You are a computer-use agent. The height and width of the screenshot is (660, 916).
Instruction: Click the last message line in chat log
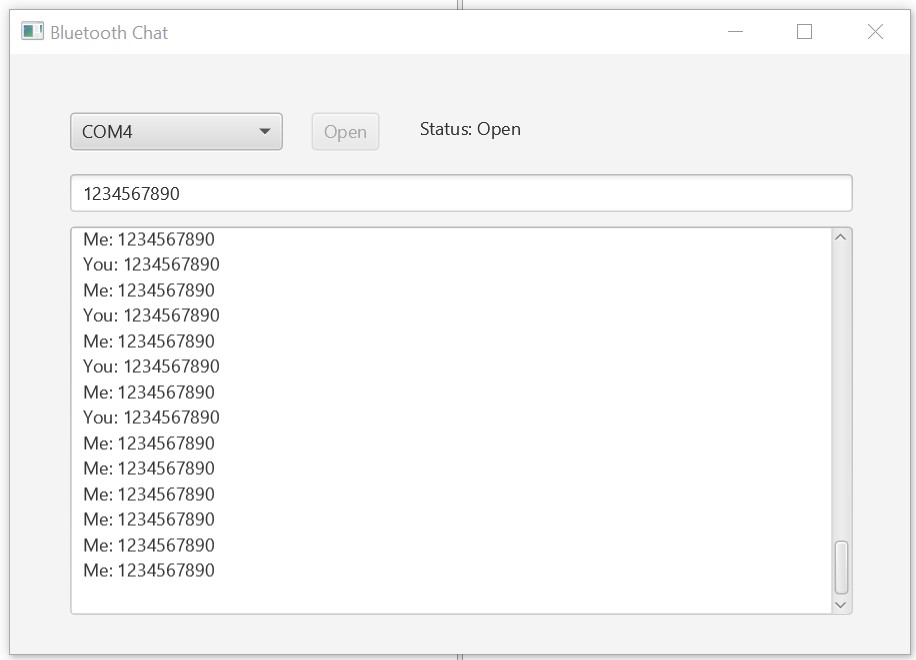tap(149, 571)
